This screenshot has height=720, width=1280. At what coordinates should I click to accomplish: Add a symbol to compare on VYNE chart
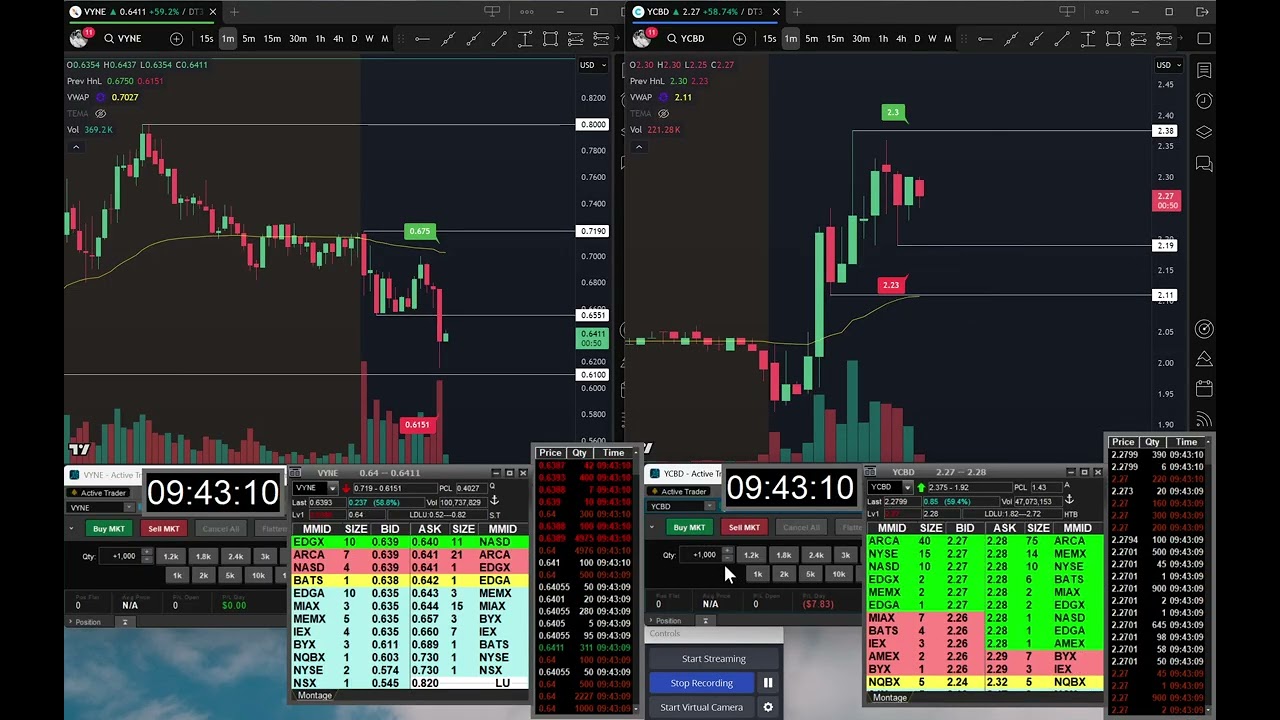pos(176,38)
